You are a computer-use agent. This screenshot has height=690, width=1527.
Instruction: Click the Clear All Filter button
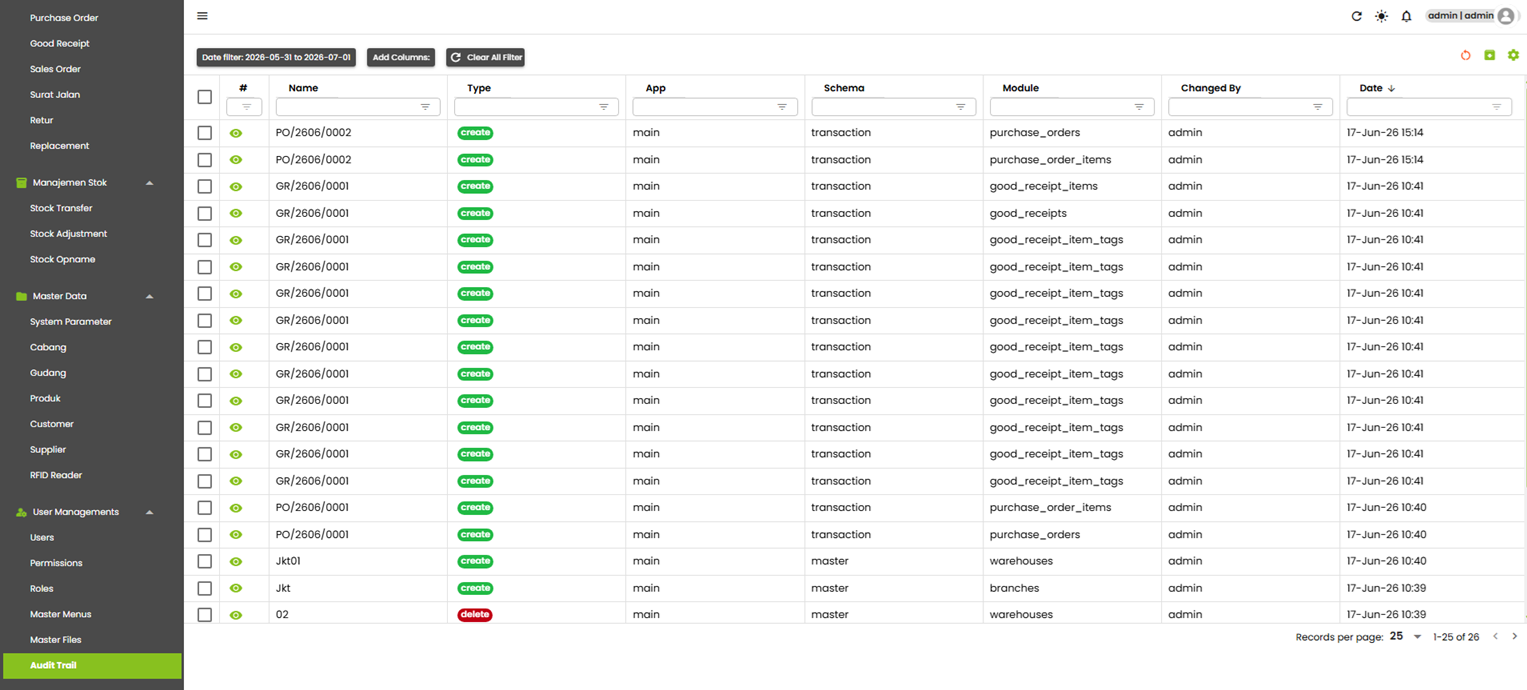485,57
